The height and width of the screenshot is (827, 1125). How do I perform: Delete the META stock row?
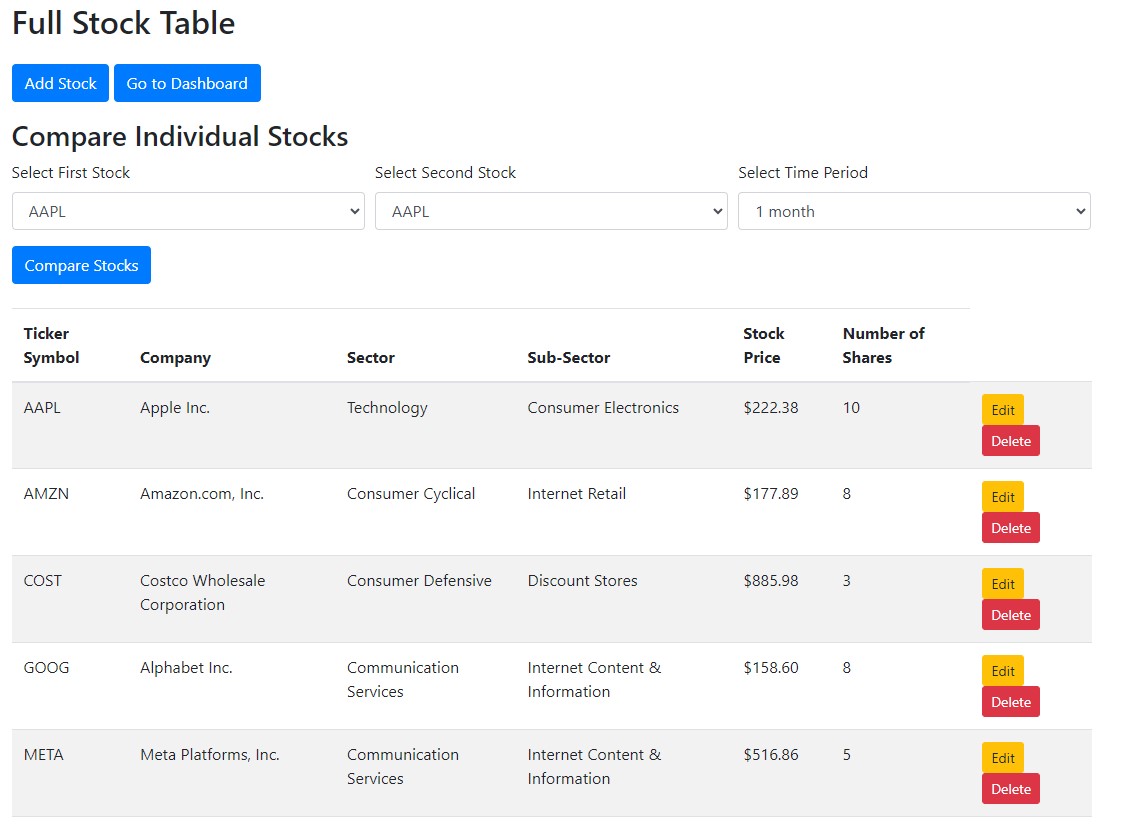1010,789
